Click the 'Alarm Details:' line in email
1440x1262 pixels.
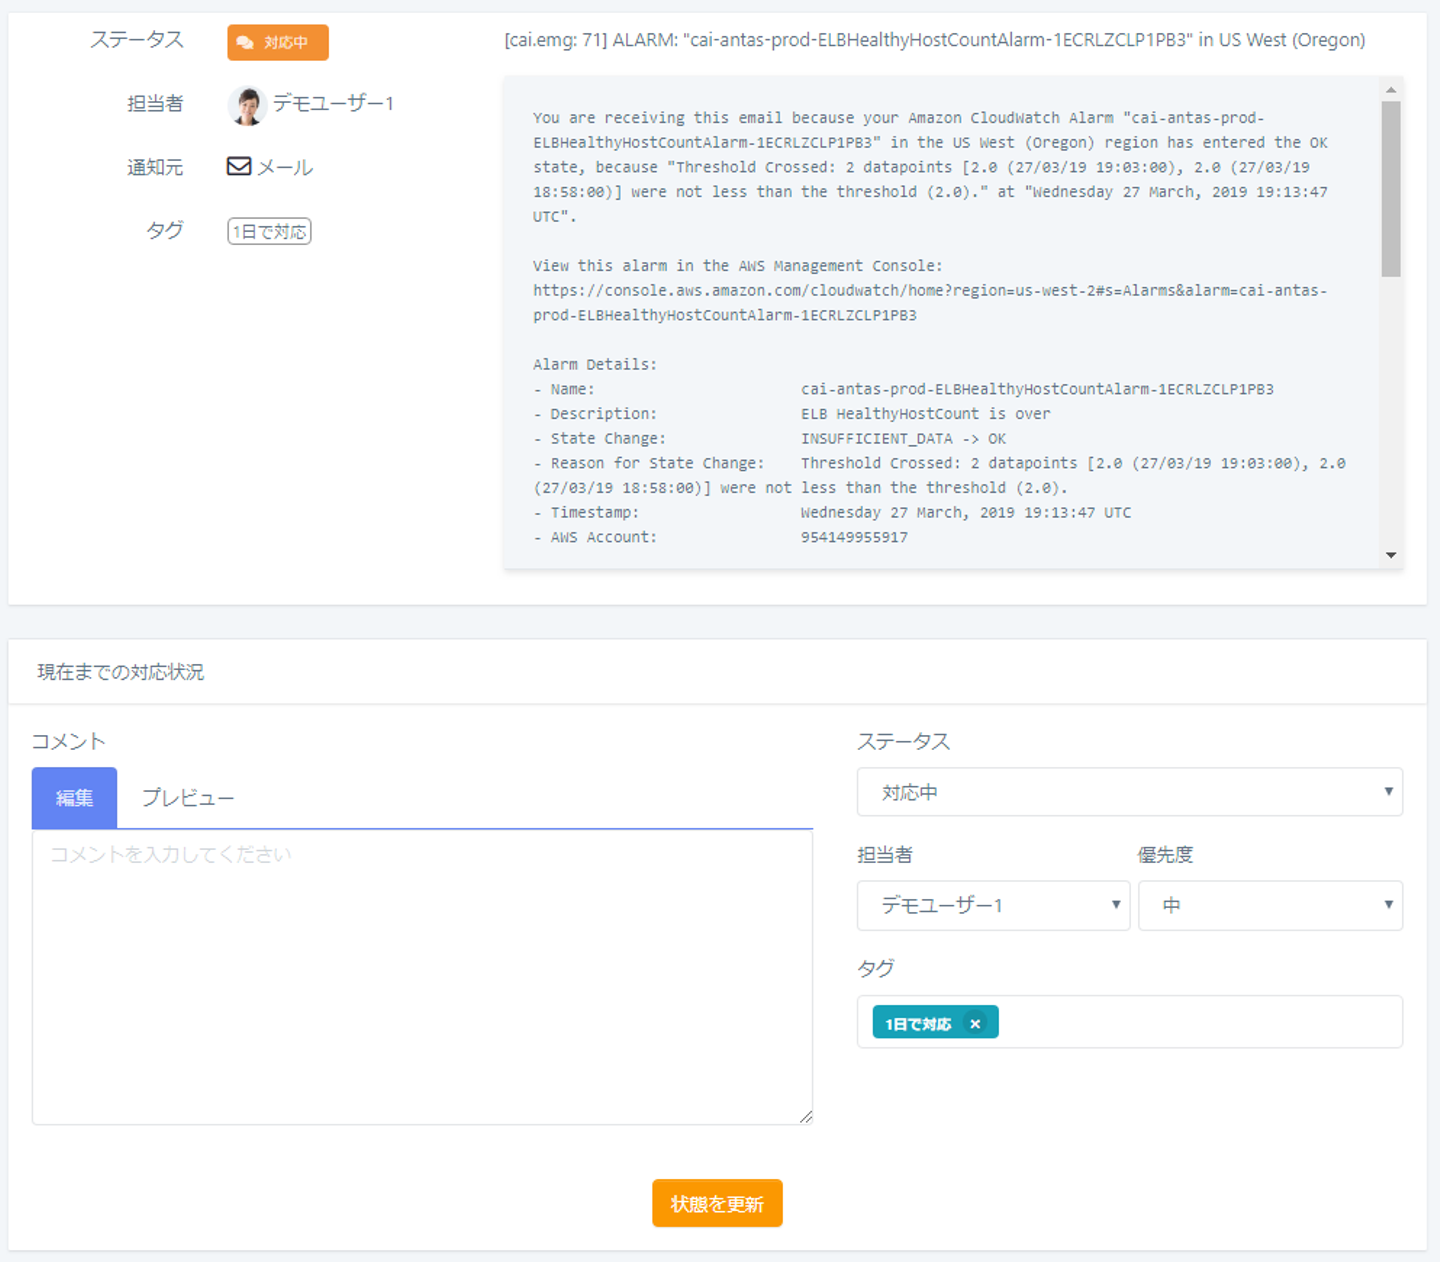[595, 365]
